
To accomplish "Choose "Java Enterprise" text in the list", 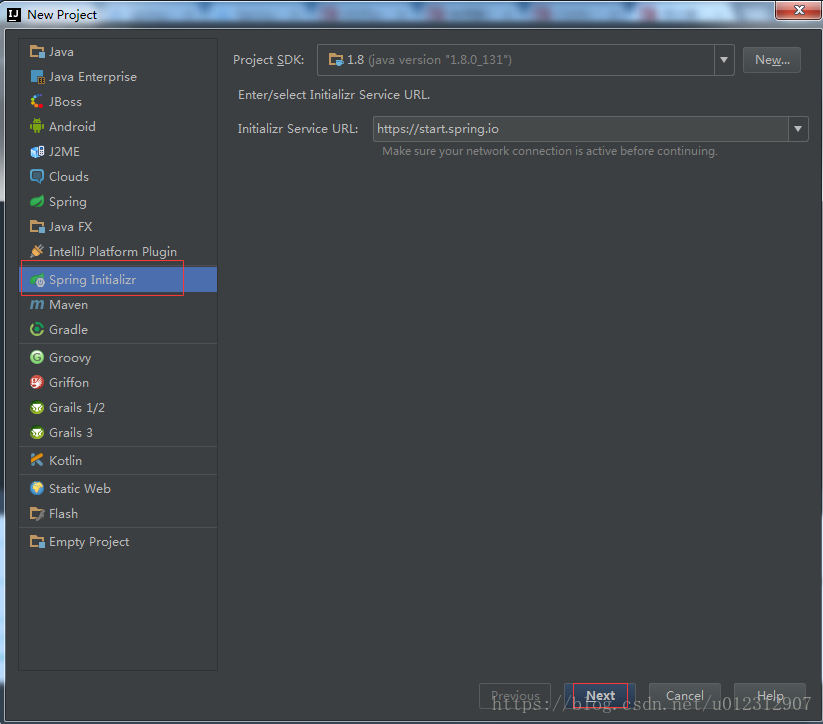I will [x=93, y=77].
